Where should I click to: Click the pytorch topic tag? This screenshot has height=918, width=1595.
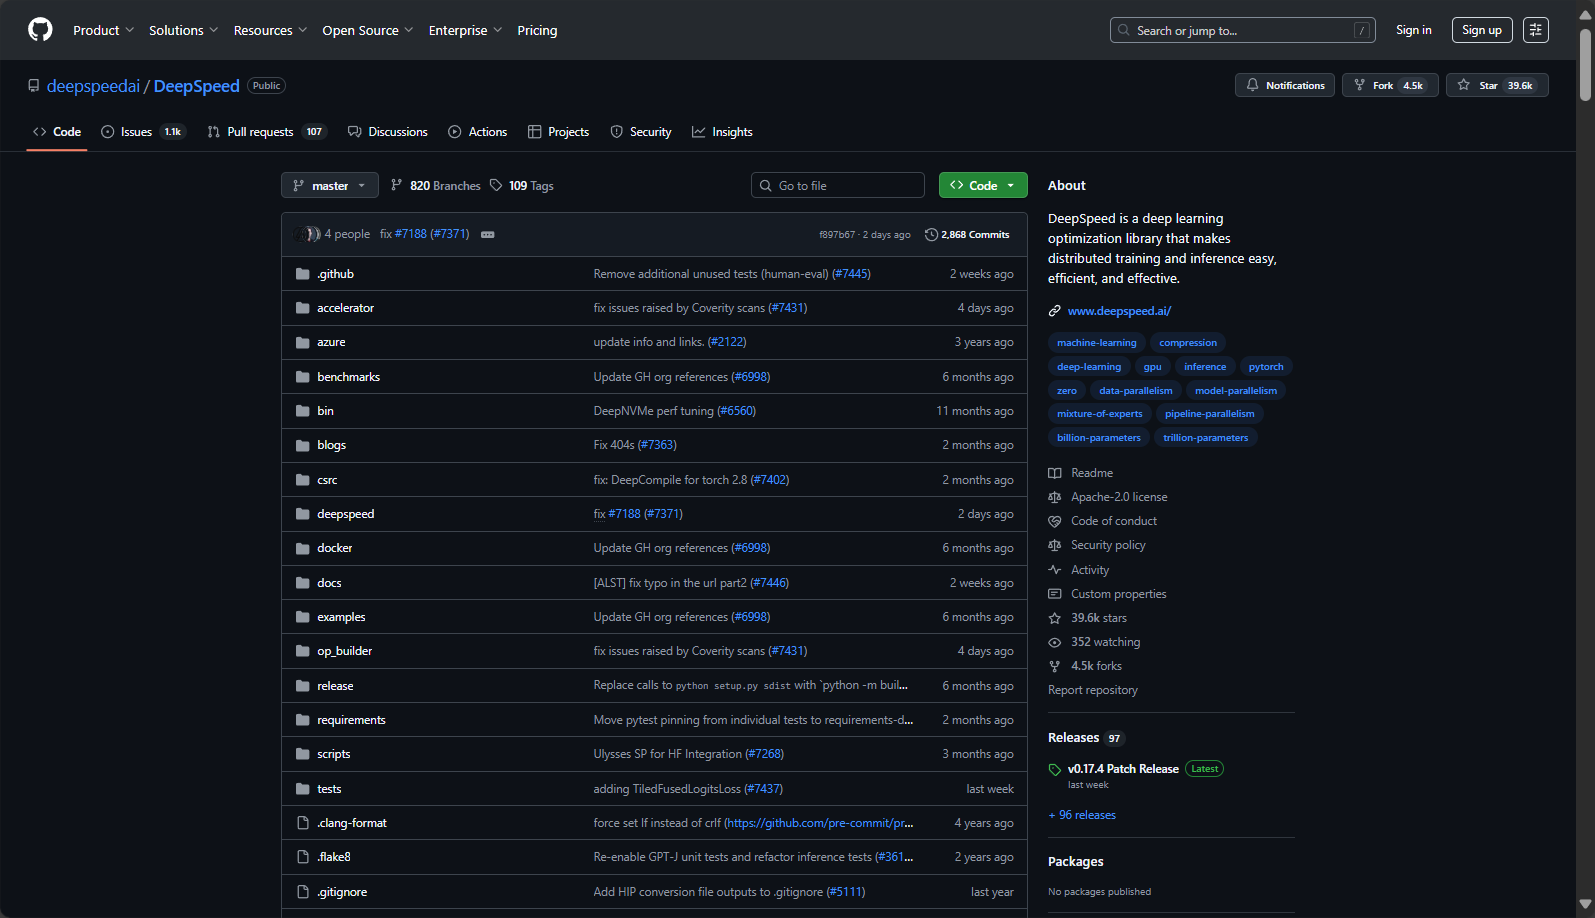[x=1266, y=367]
